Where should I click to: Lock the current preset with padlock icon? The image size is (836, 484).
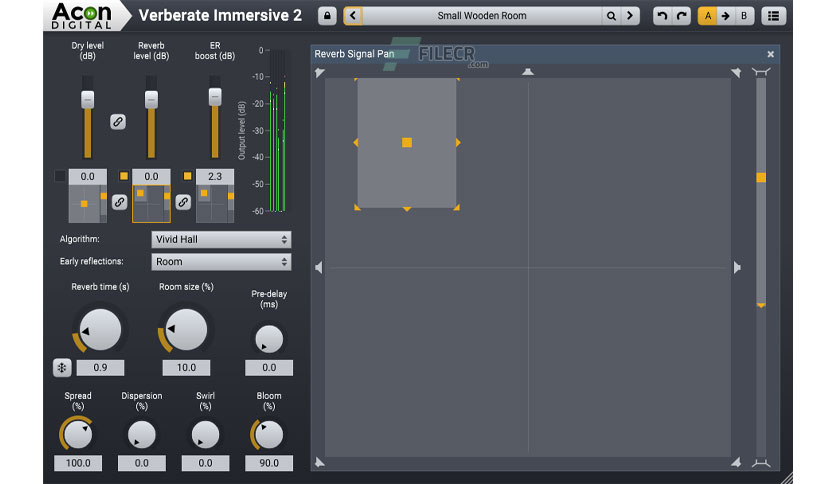[x=327, y=16]
